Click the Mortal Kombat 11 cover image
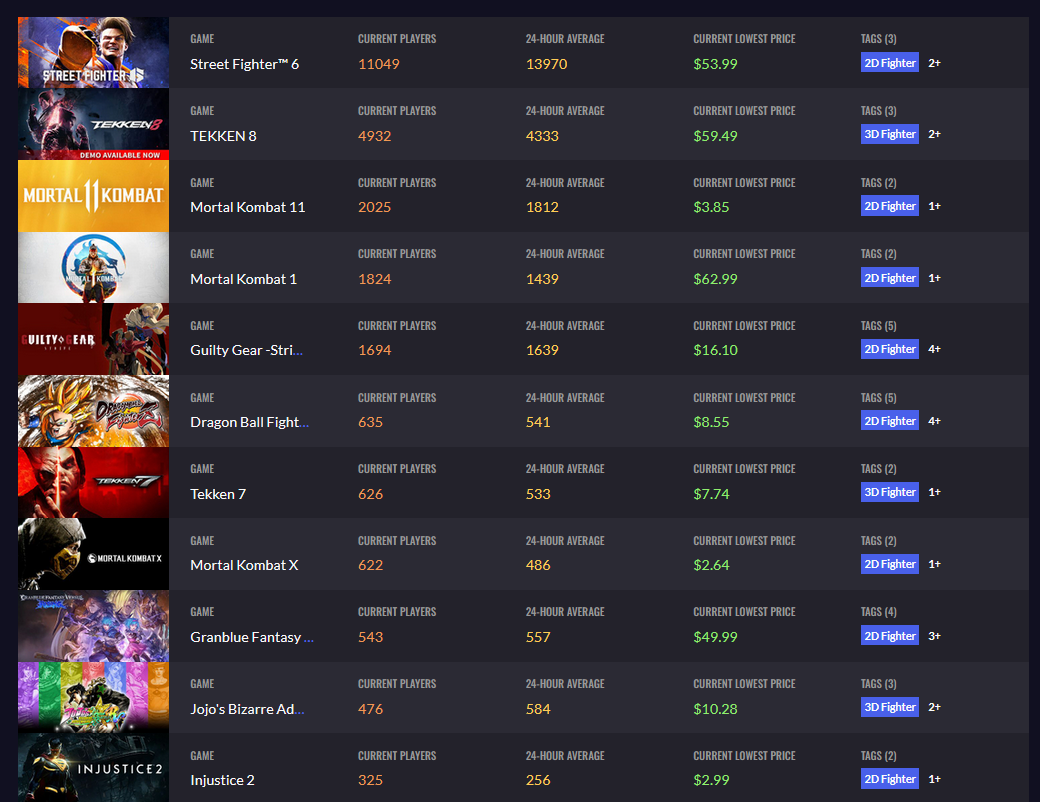The height and width of the screenshot is (802, 1040). 94,196
